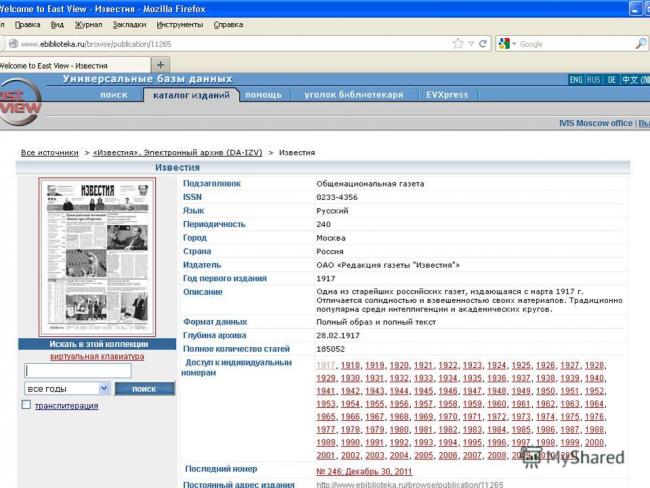Image resolution: width=650 pixels, height=488 pixels.
Task: Reload page using the refresh icon
Action: click(x=483, y=44)
